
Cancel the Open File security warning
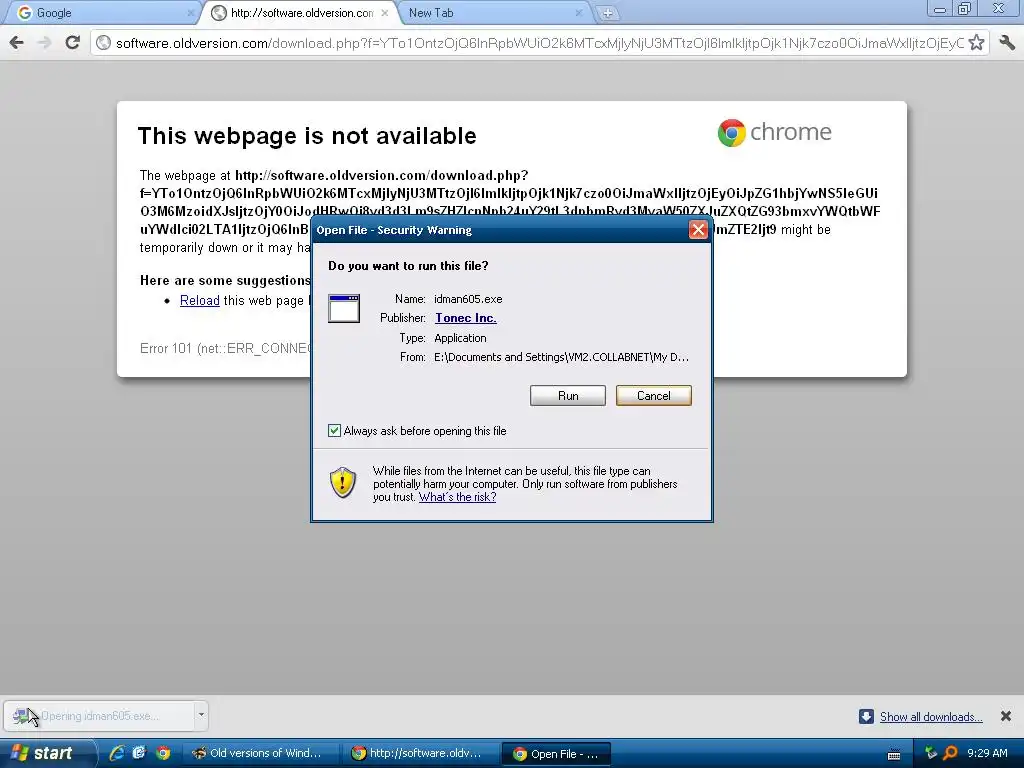point(653,396)
